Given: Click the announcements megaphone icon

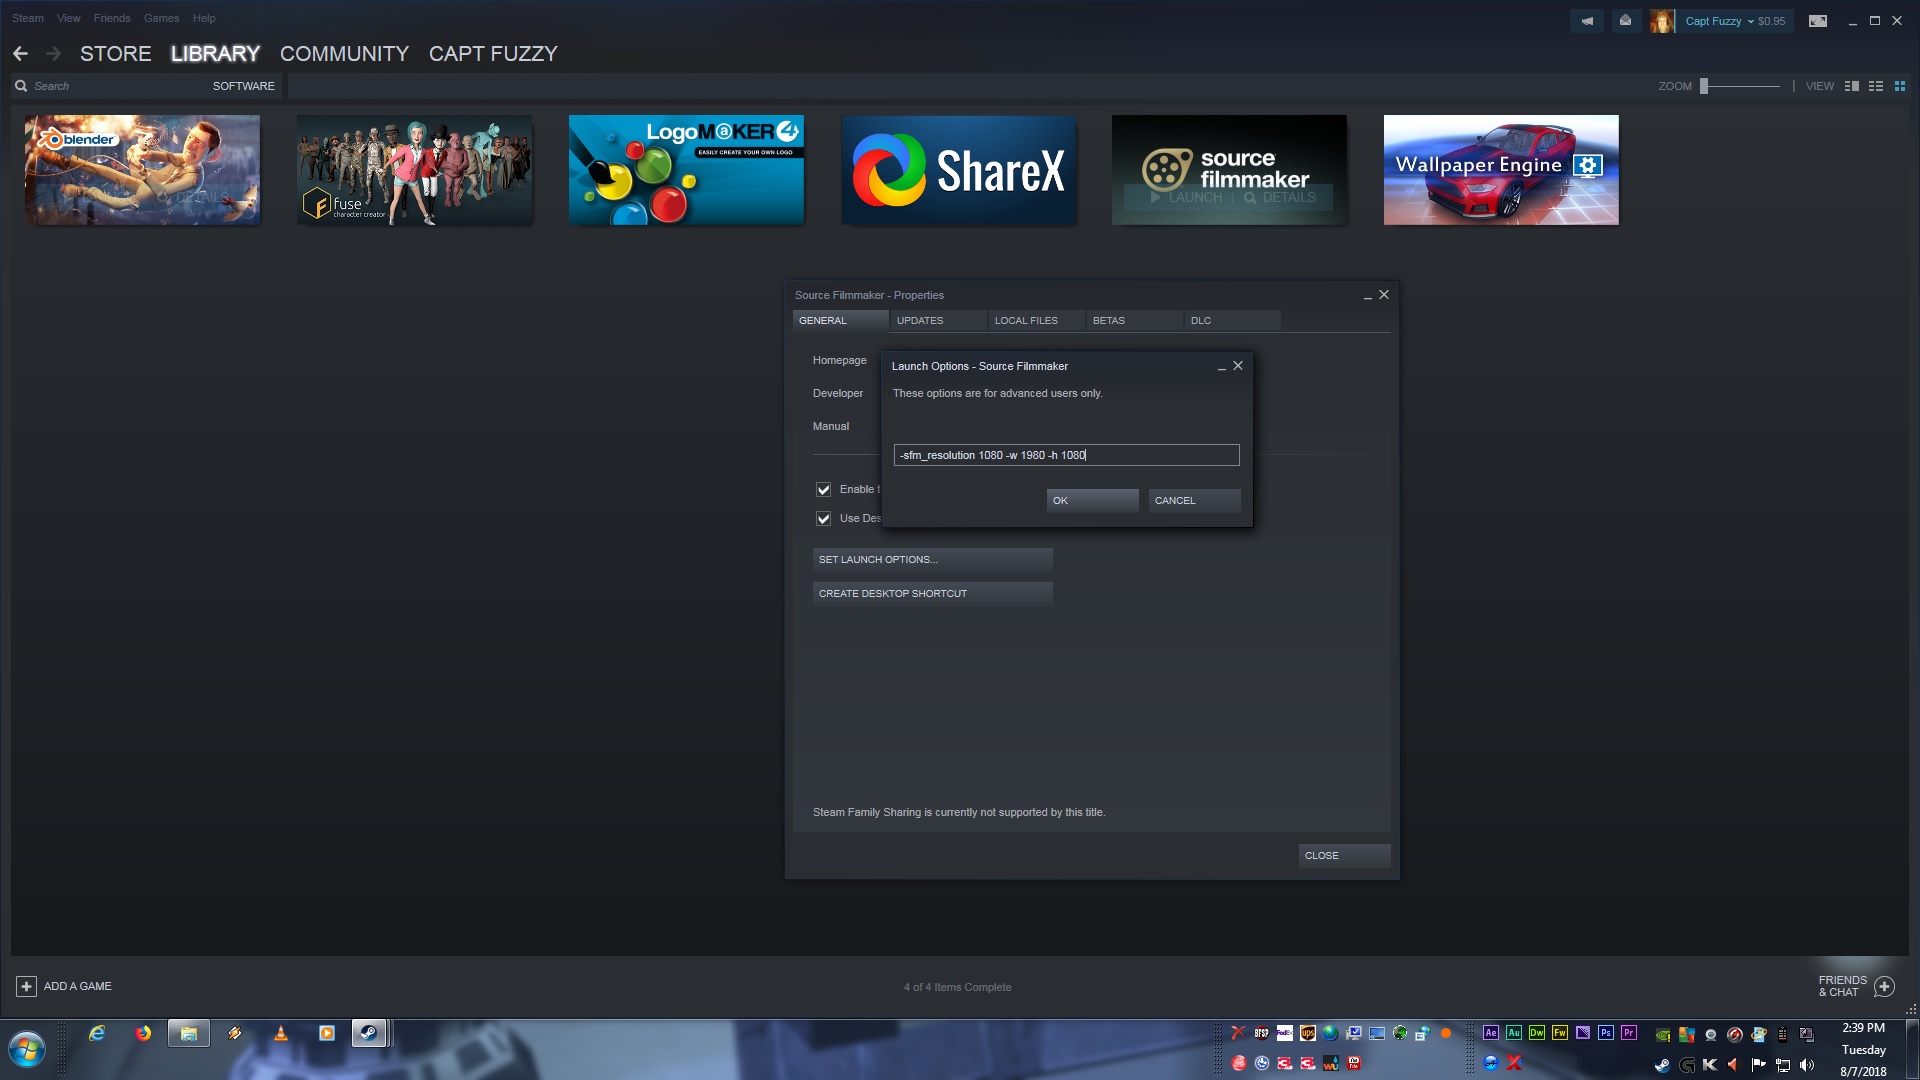Looking at the screenshot, I should click(x=1587, y=21).
